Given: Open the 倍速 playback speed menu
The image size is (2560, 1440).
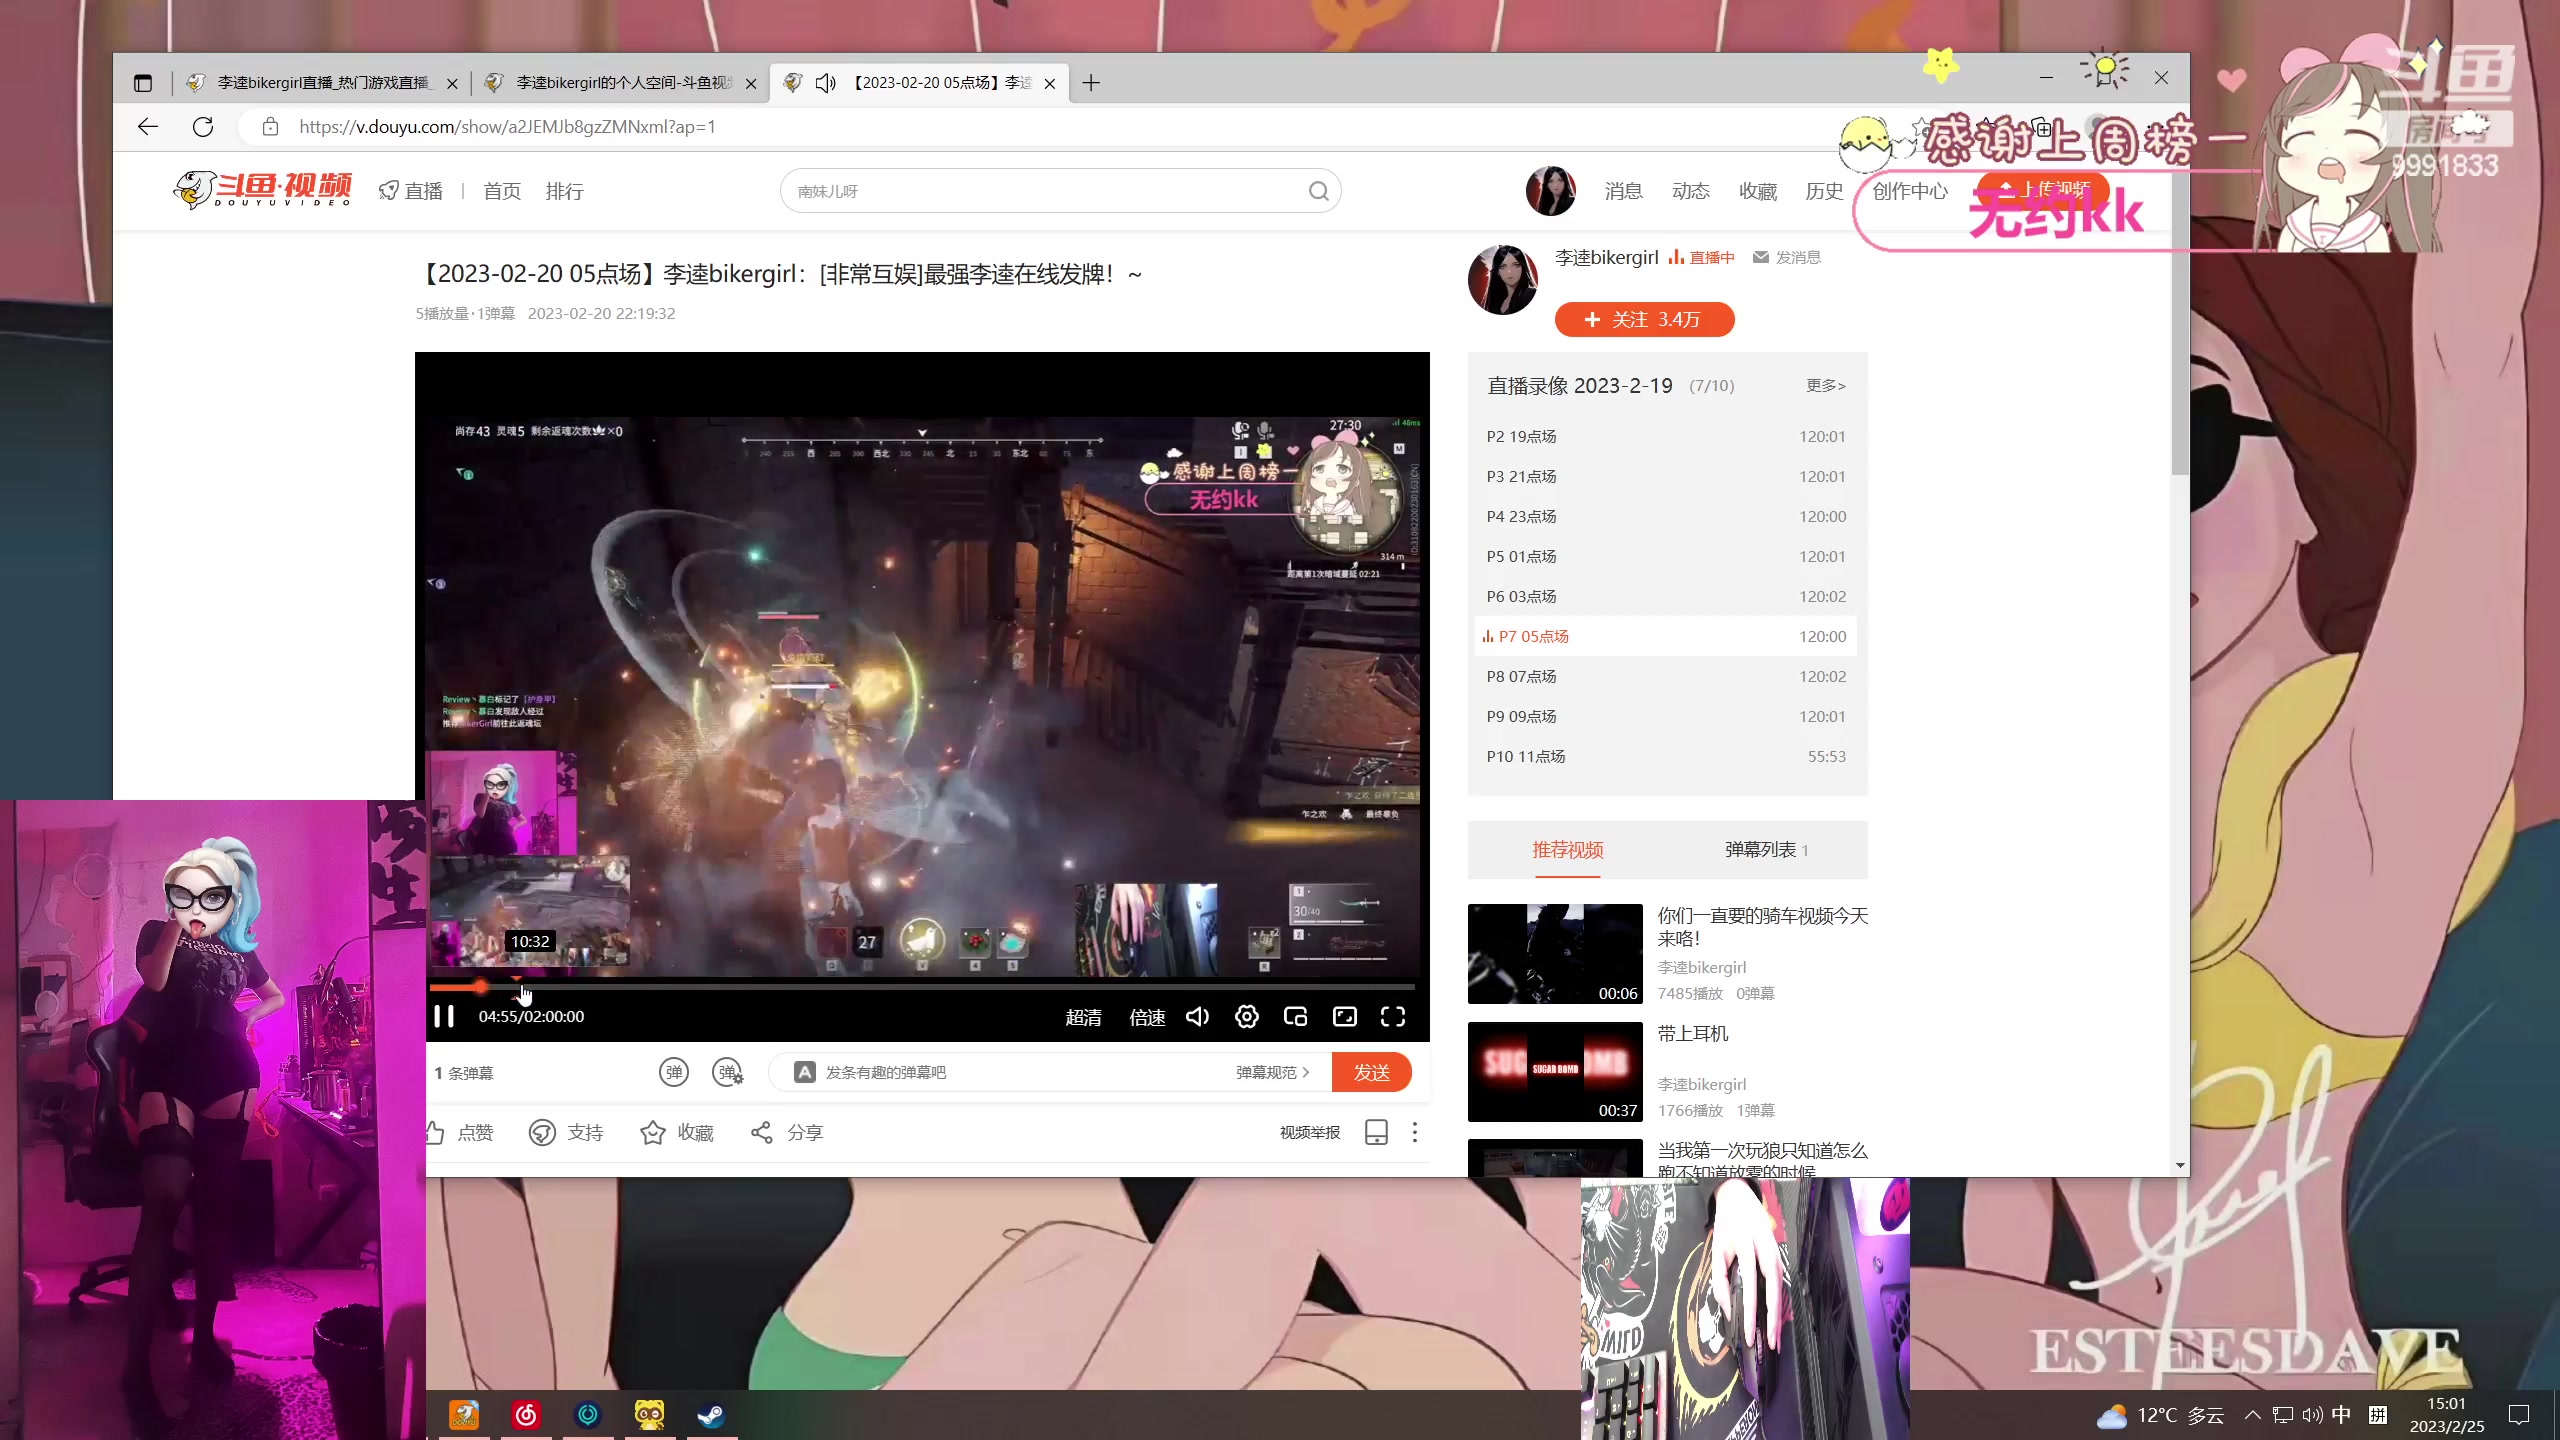Looking at the screenshot, I should [1147, 1017].
